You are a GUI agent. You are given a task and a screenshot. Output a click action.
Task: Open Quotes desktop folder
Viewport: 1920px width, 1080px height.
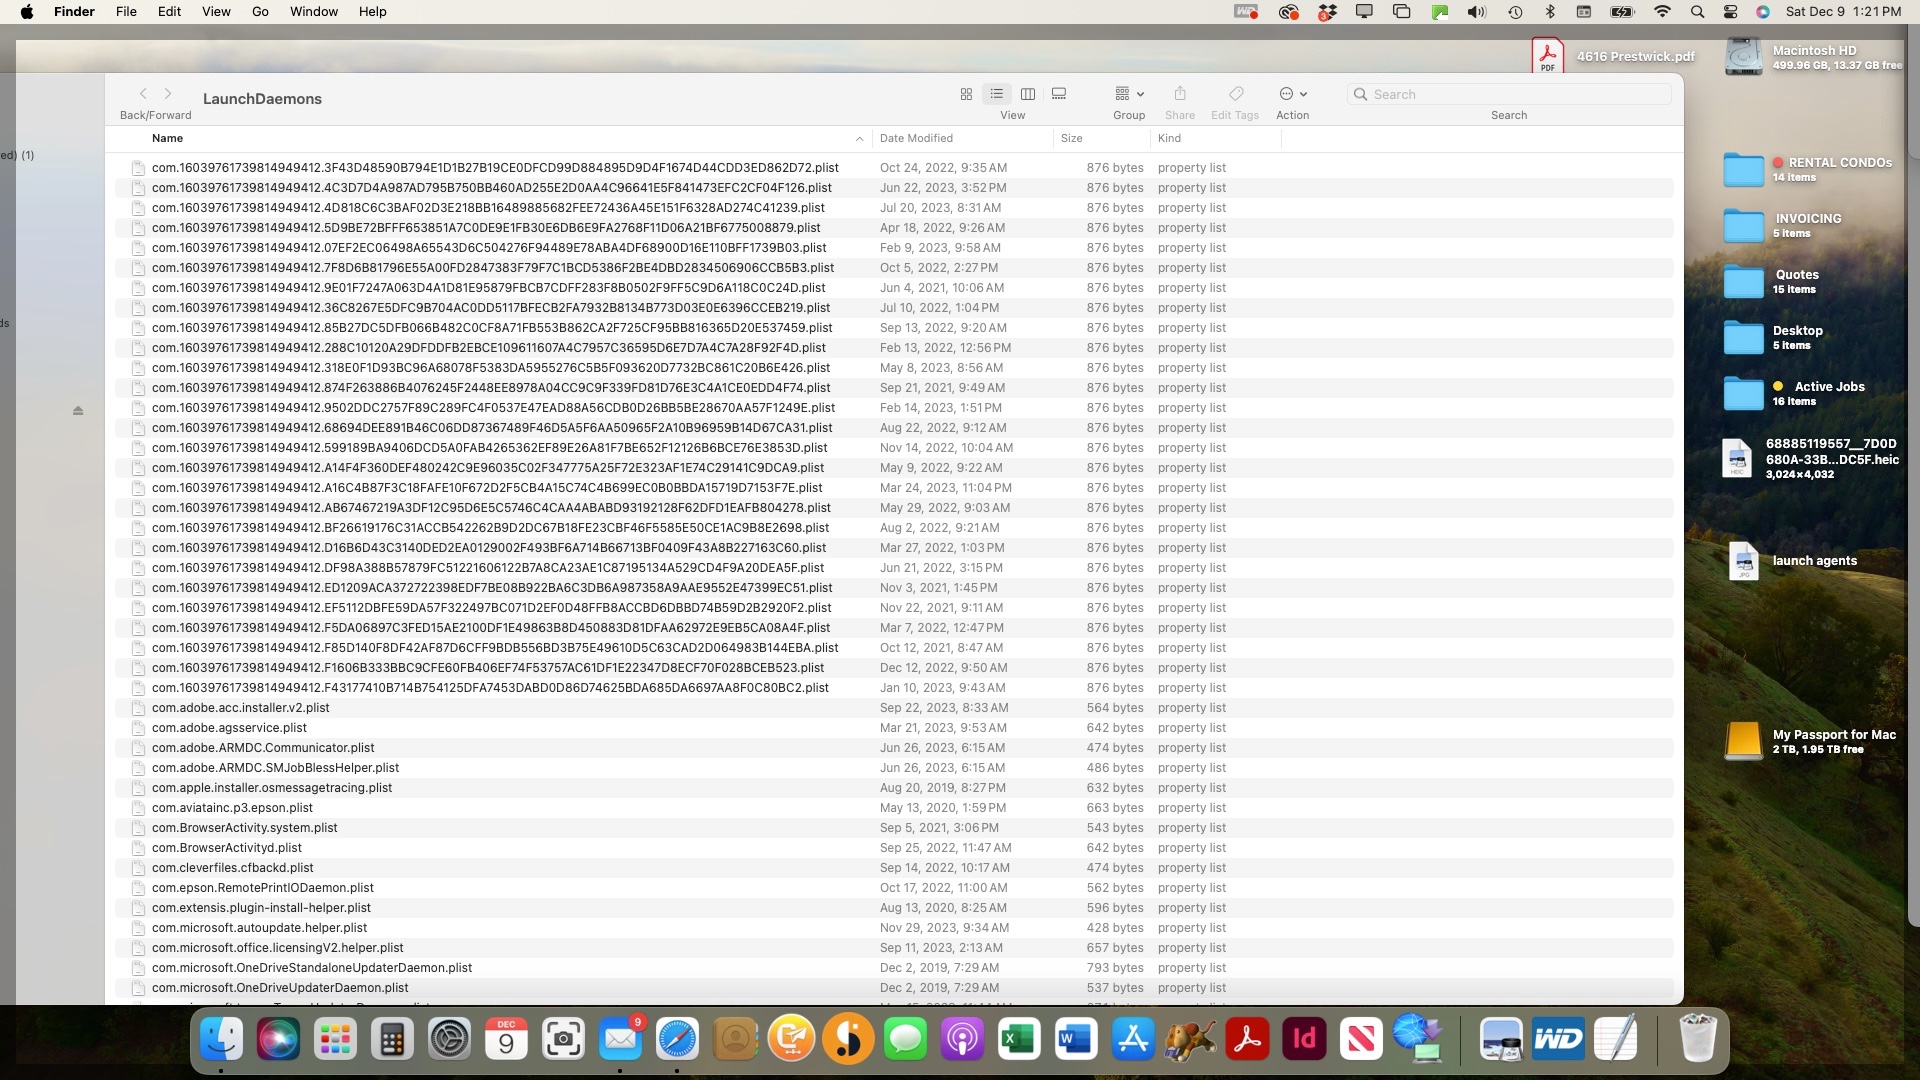pyautogui.click(x=1743, y=282)
